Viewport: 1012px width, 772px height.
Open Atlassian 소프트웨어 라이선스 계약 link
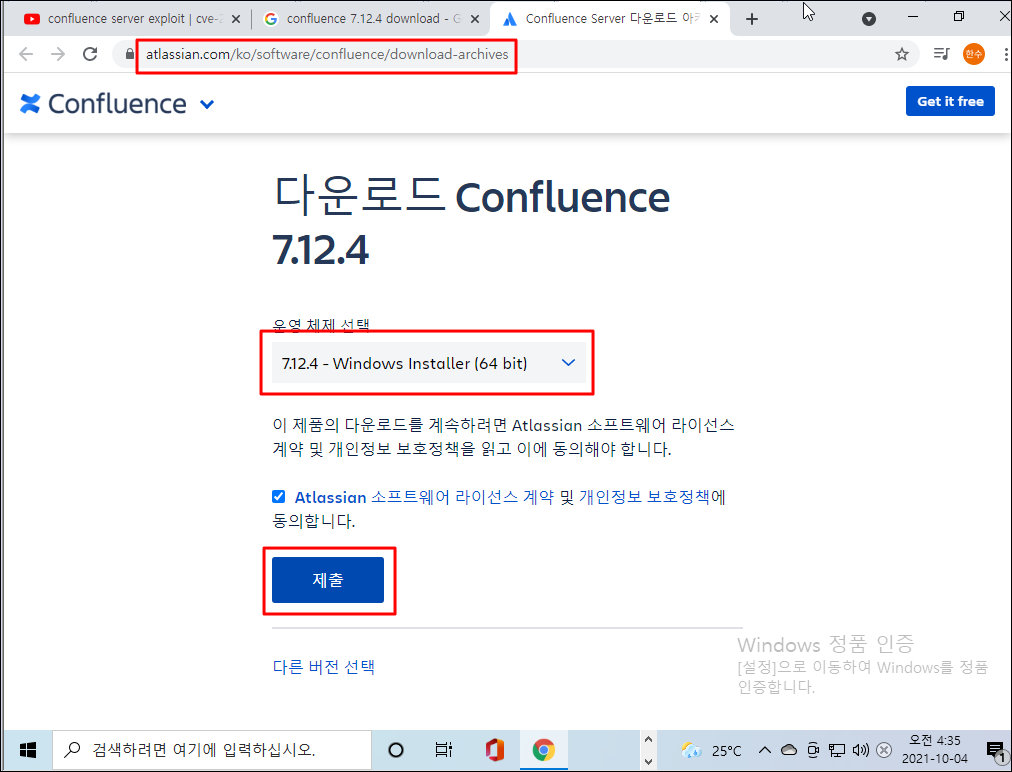424,497
